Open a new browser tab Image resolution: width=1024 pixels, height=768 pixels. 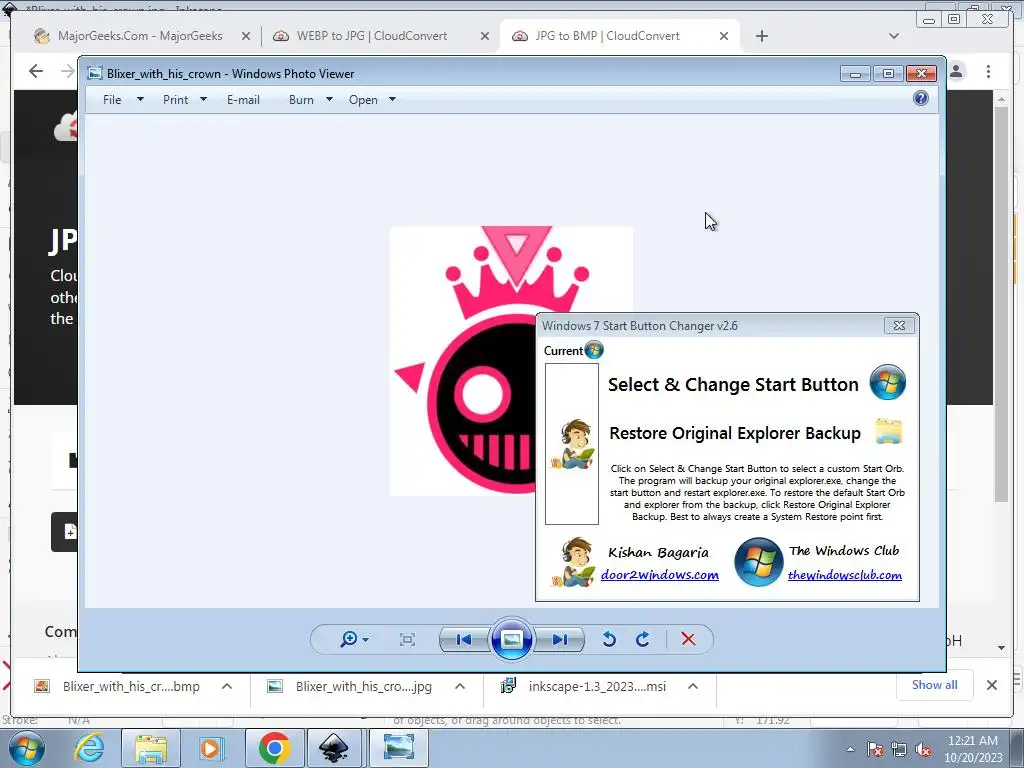761,36
